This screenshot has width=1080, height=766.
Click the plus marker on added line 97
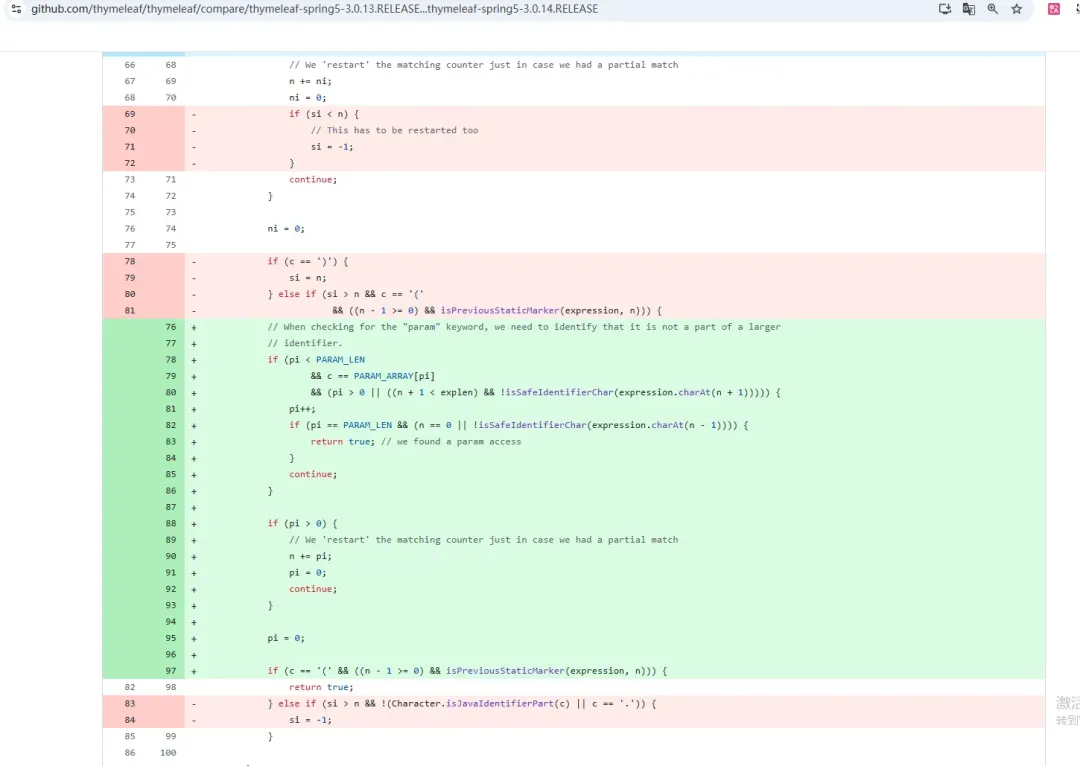tap(194, 671)
